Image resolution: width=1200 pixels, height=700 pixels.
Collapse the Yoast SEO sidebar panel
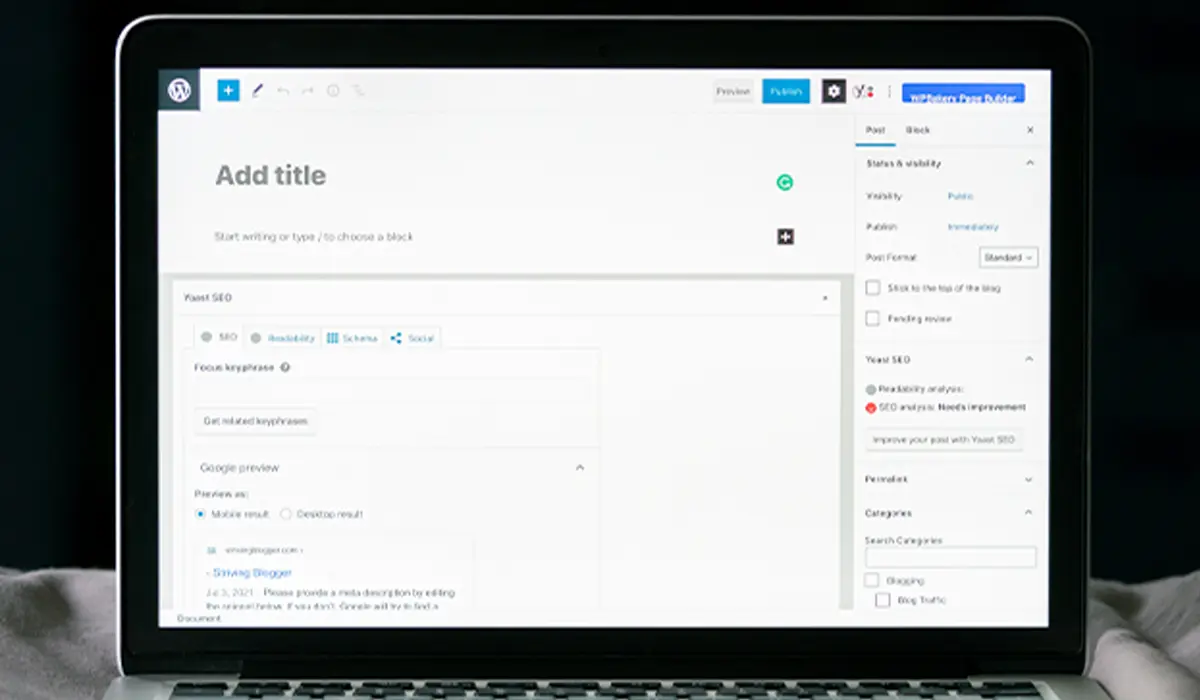1030,359
